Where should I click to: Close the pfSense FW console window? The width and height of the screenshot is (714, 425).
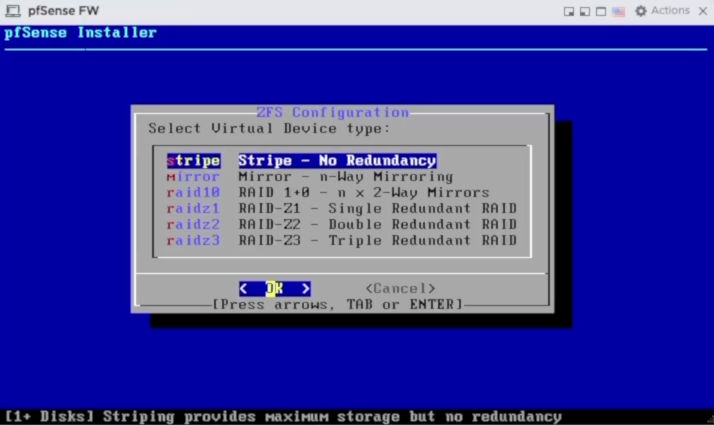[703, 11]
